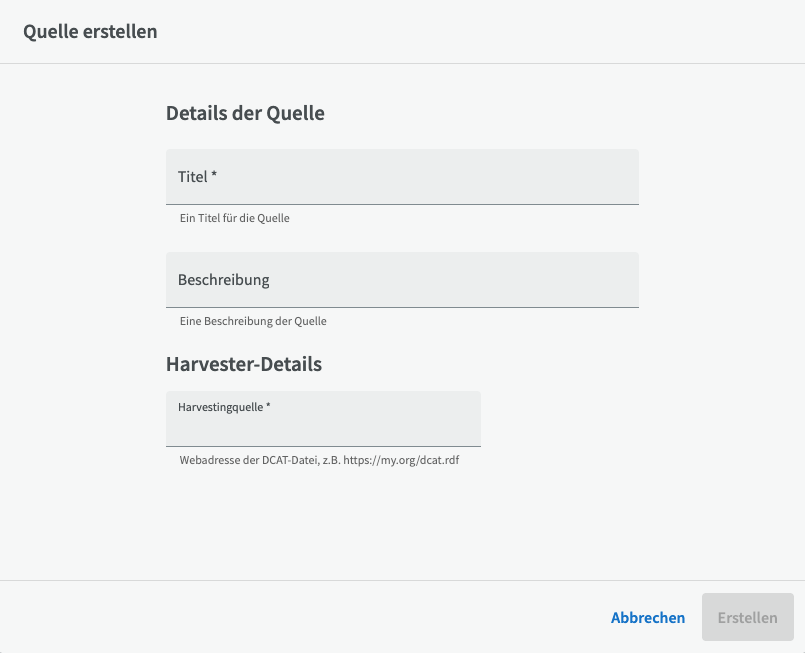Click the 'Quelle erstellen' dialog title
Screen dimensions: 805x653
point(90,32)
